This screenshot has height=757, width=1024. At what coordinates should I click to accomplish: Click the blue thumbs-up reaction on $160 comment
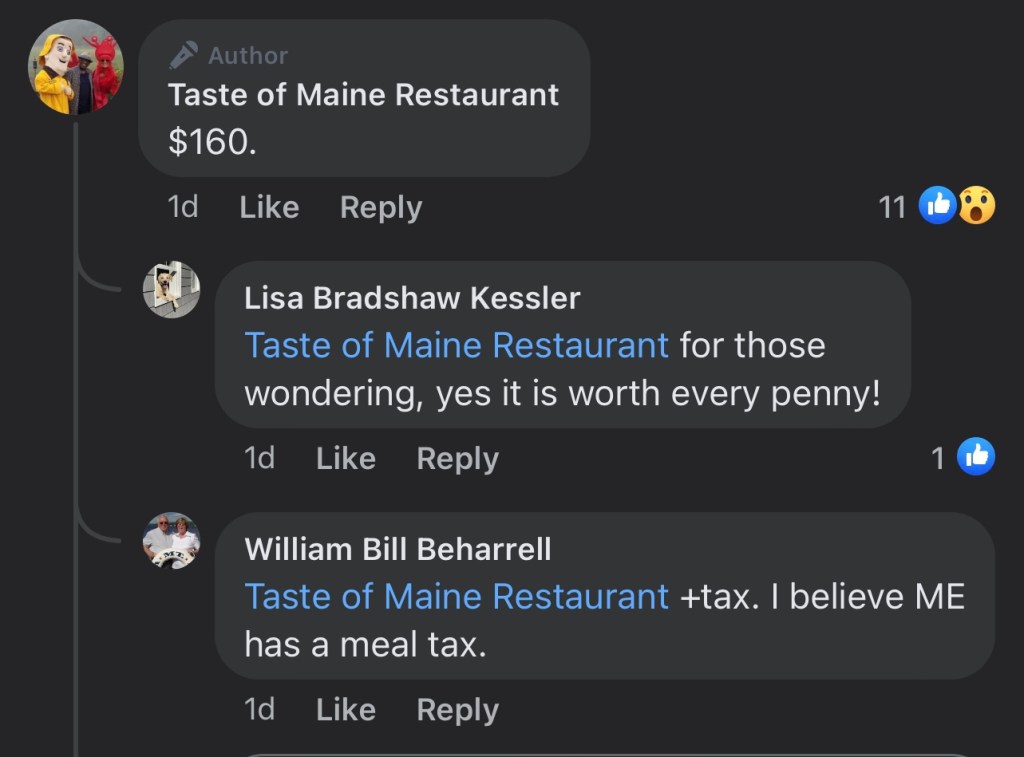938,206
